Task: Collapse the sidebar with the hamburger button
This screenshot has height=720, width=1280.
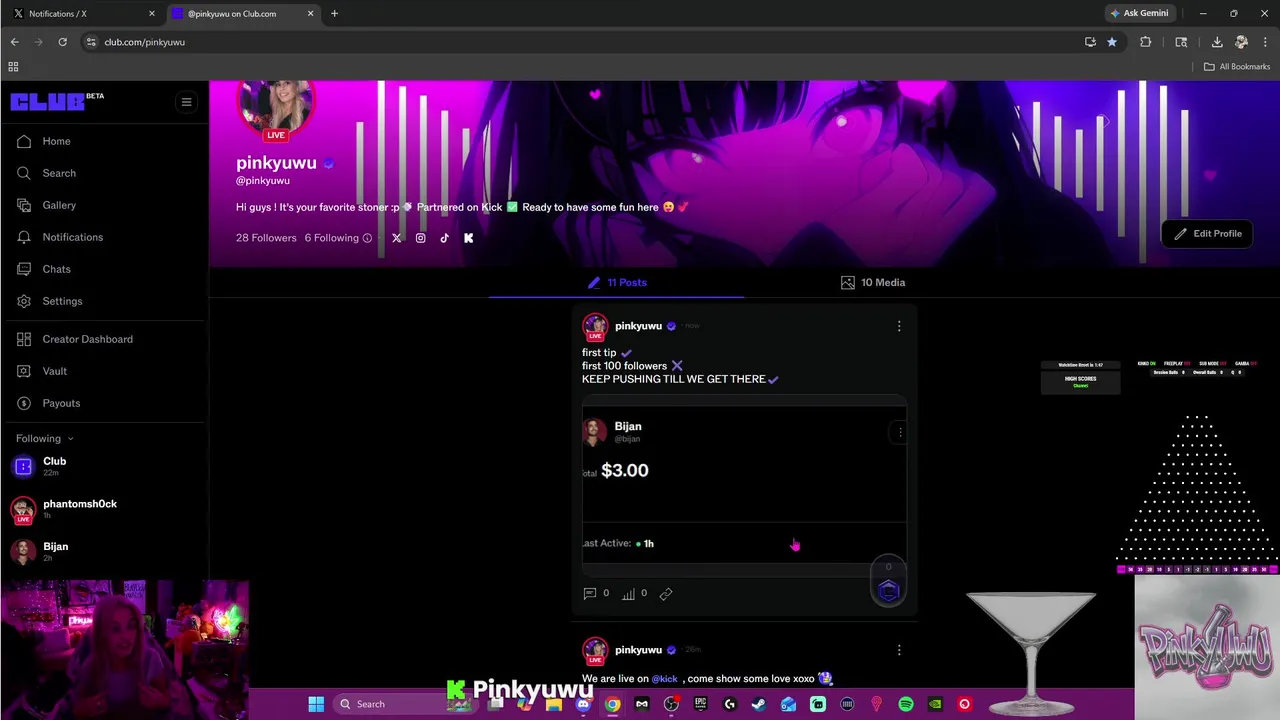Action: point(186,102)
